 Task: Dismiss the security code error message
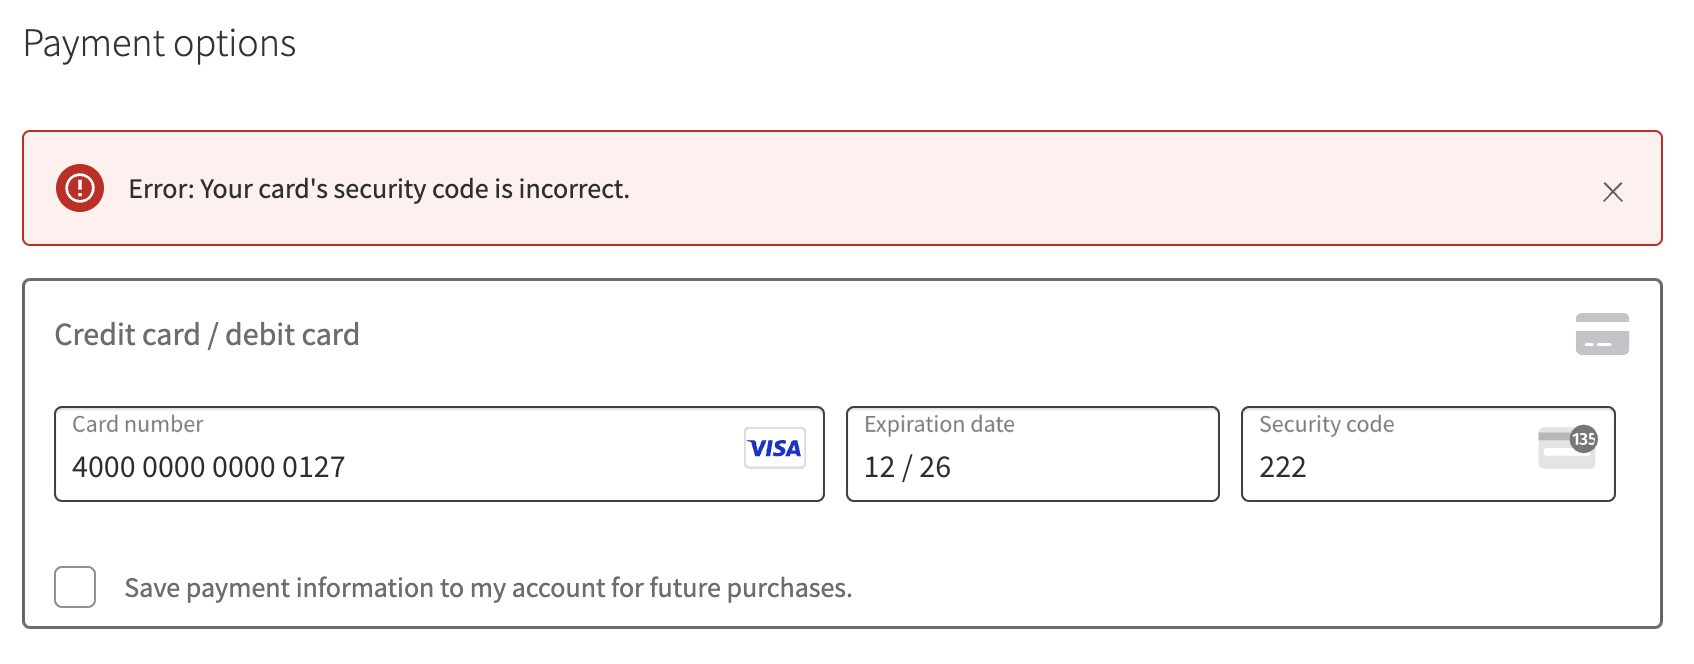tap(1612, 192)
